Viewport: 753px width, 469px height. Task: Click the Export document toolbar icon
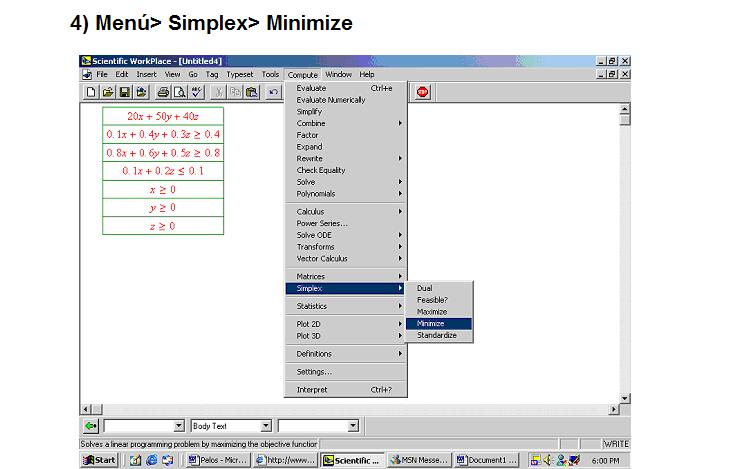[141, 92]
